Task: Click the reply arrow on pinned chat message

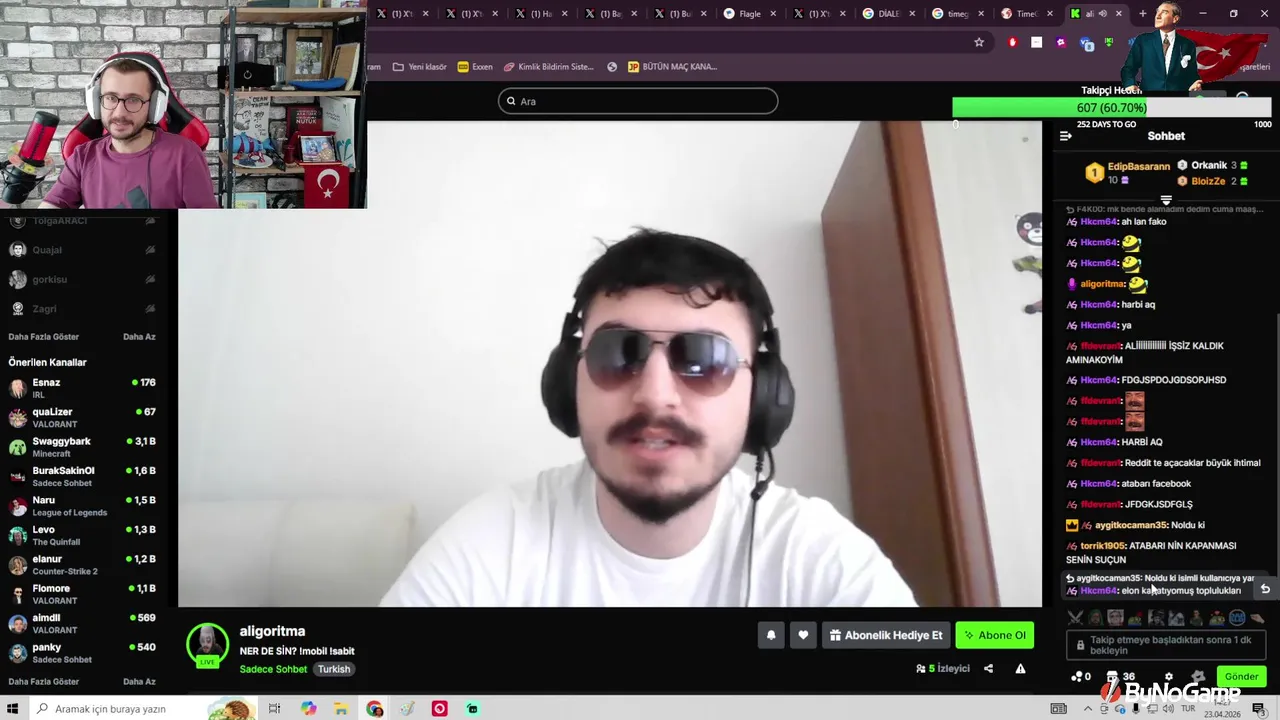Action: coord(1265,589)
